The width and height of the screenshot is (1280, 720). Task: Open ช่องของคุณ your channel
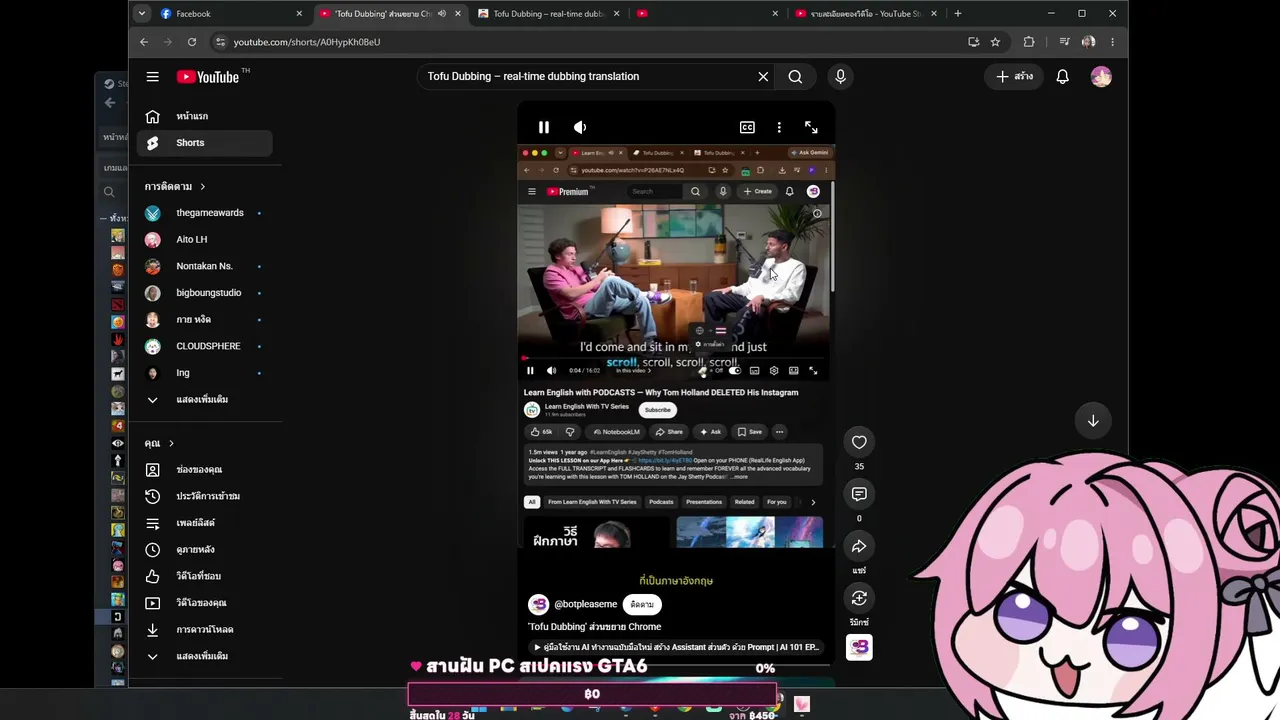coord(205,469)
